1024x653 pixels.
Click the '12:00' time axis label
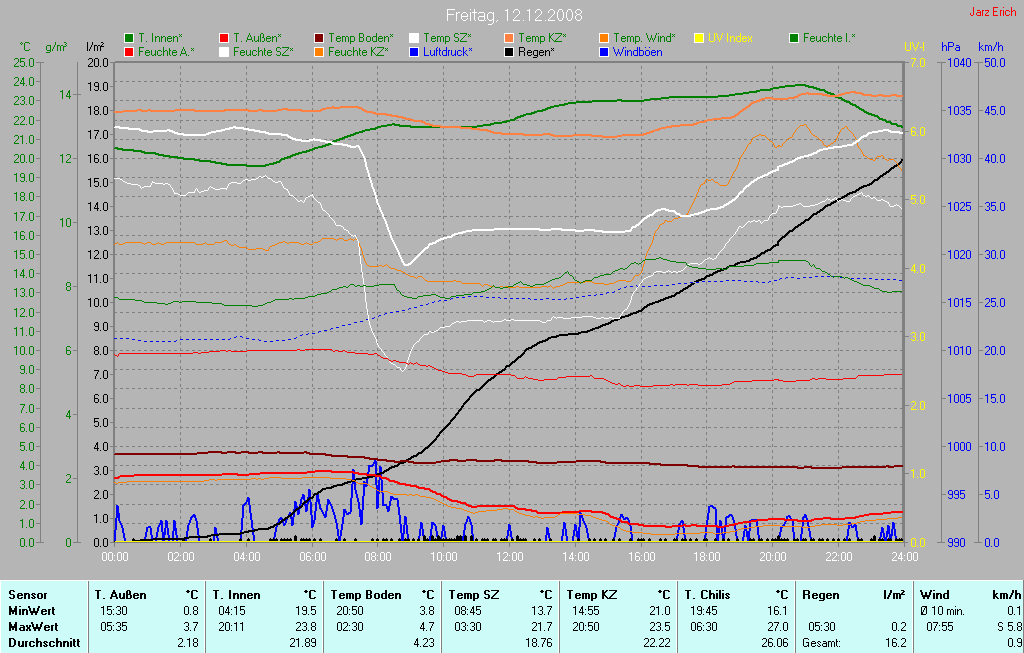[510, 557]
